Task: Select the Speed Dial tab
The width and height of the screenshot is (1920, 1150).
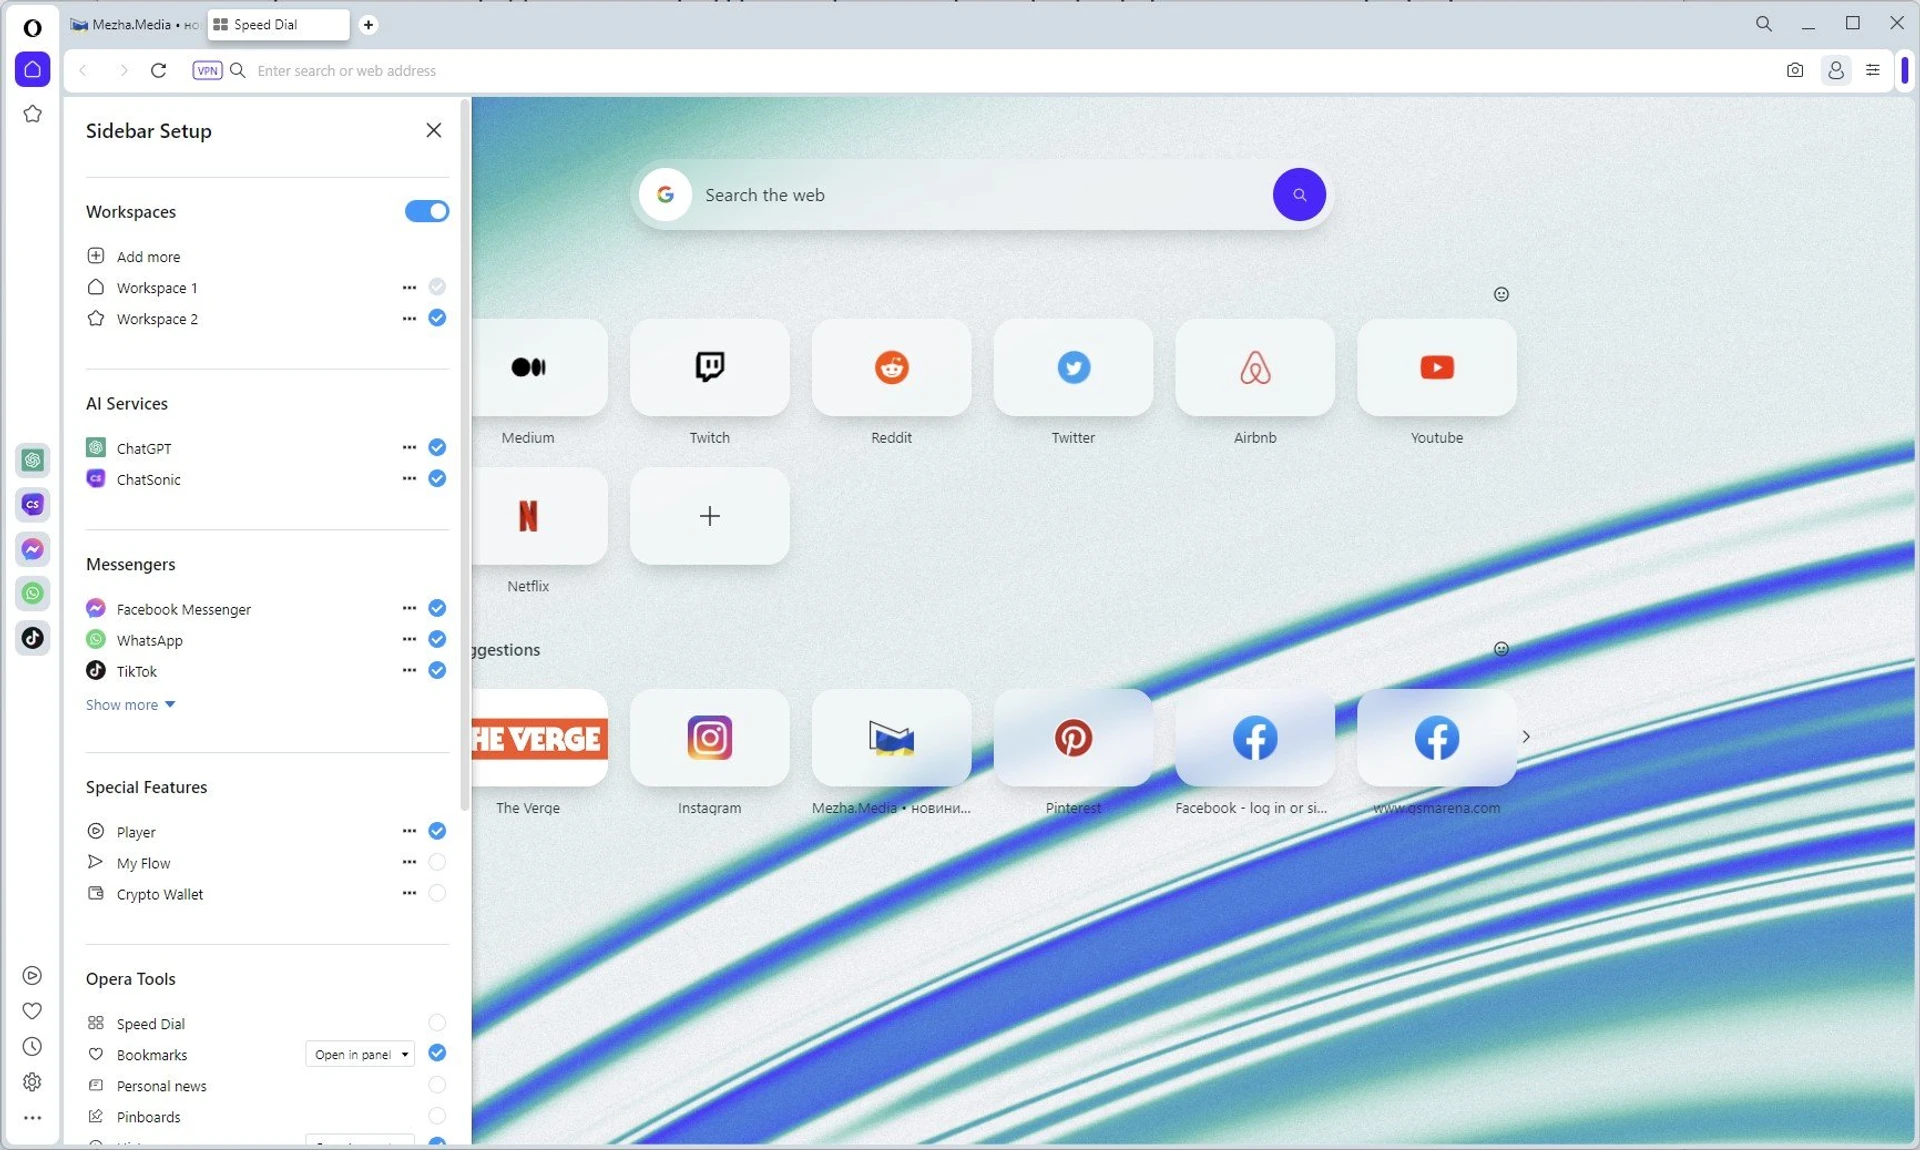Action: tap(278, 24)
